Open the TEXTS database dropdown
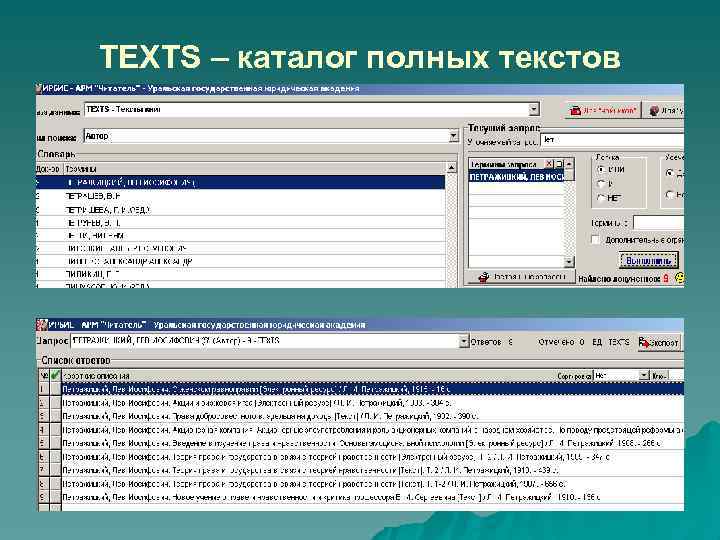The width and height of the screenshot is (720, 540). click(x=533, y=110)
